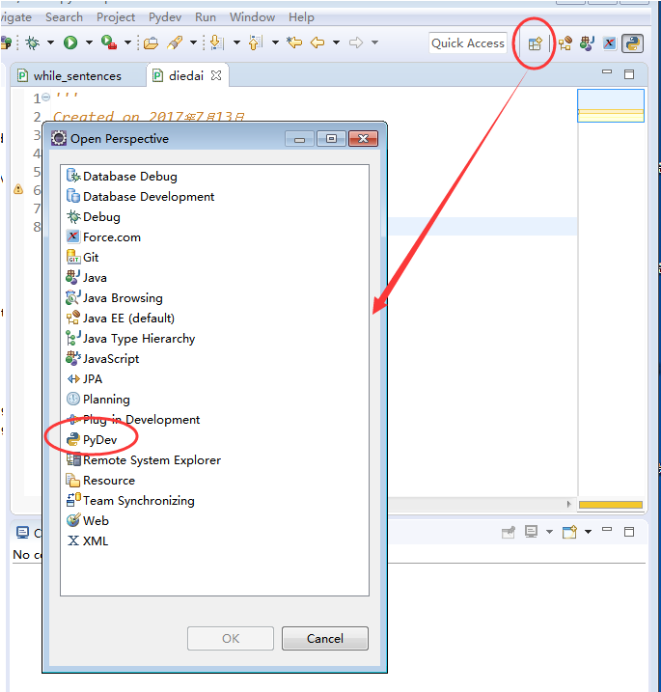This screenshot has height=692, width=661.
Task: Click the Open Type folder icon
Action: pyautogui.click(x=151, y=43)
